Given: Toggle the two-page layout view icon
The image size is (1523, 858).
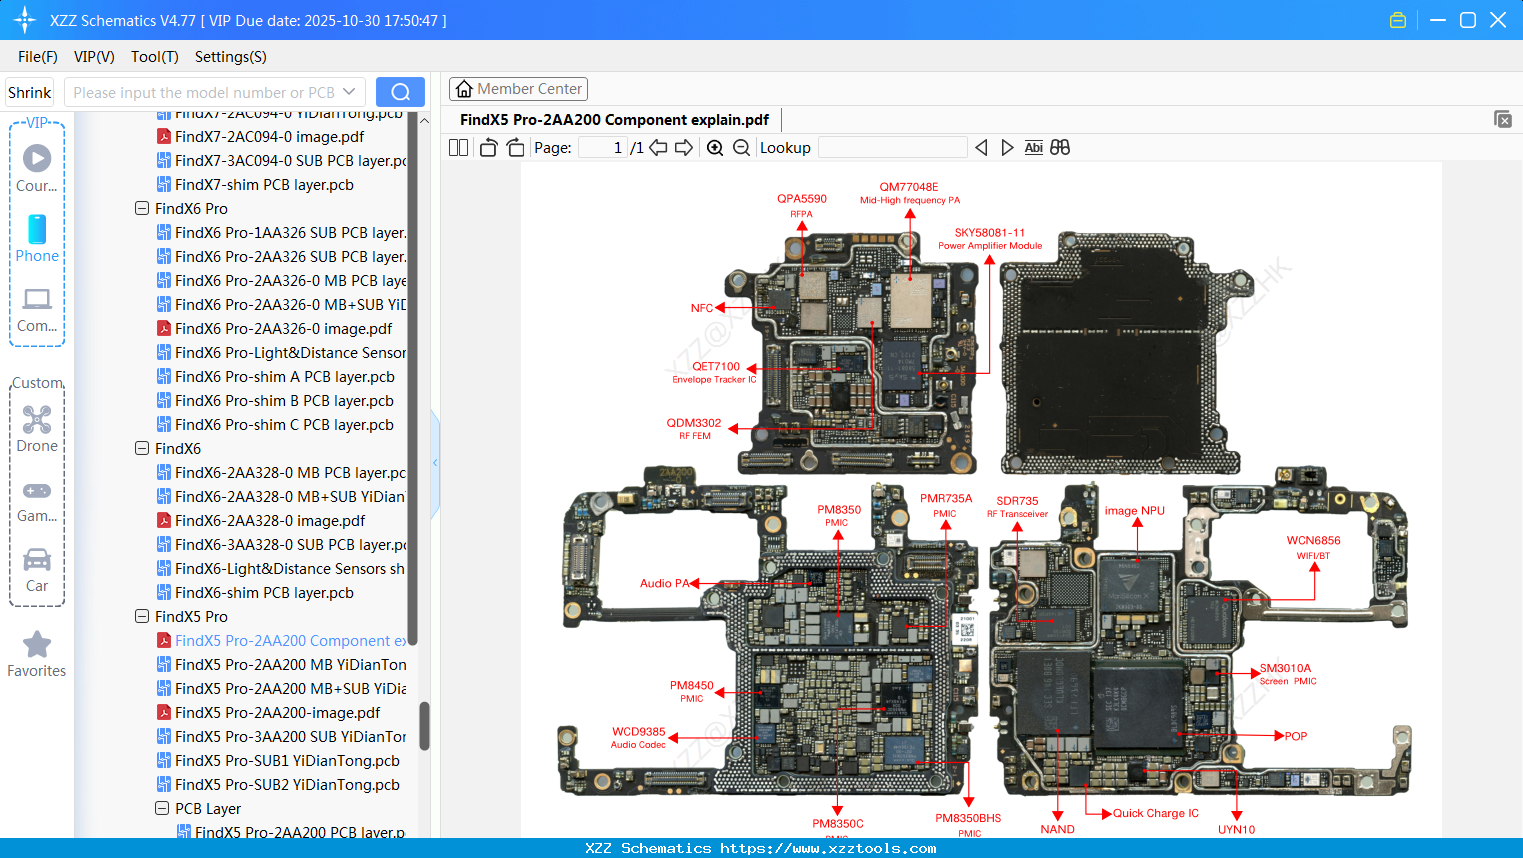Looking at the screenshot, I should click(458, 148).
